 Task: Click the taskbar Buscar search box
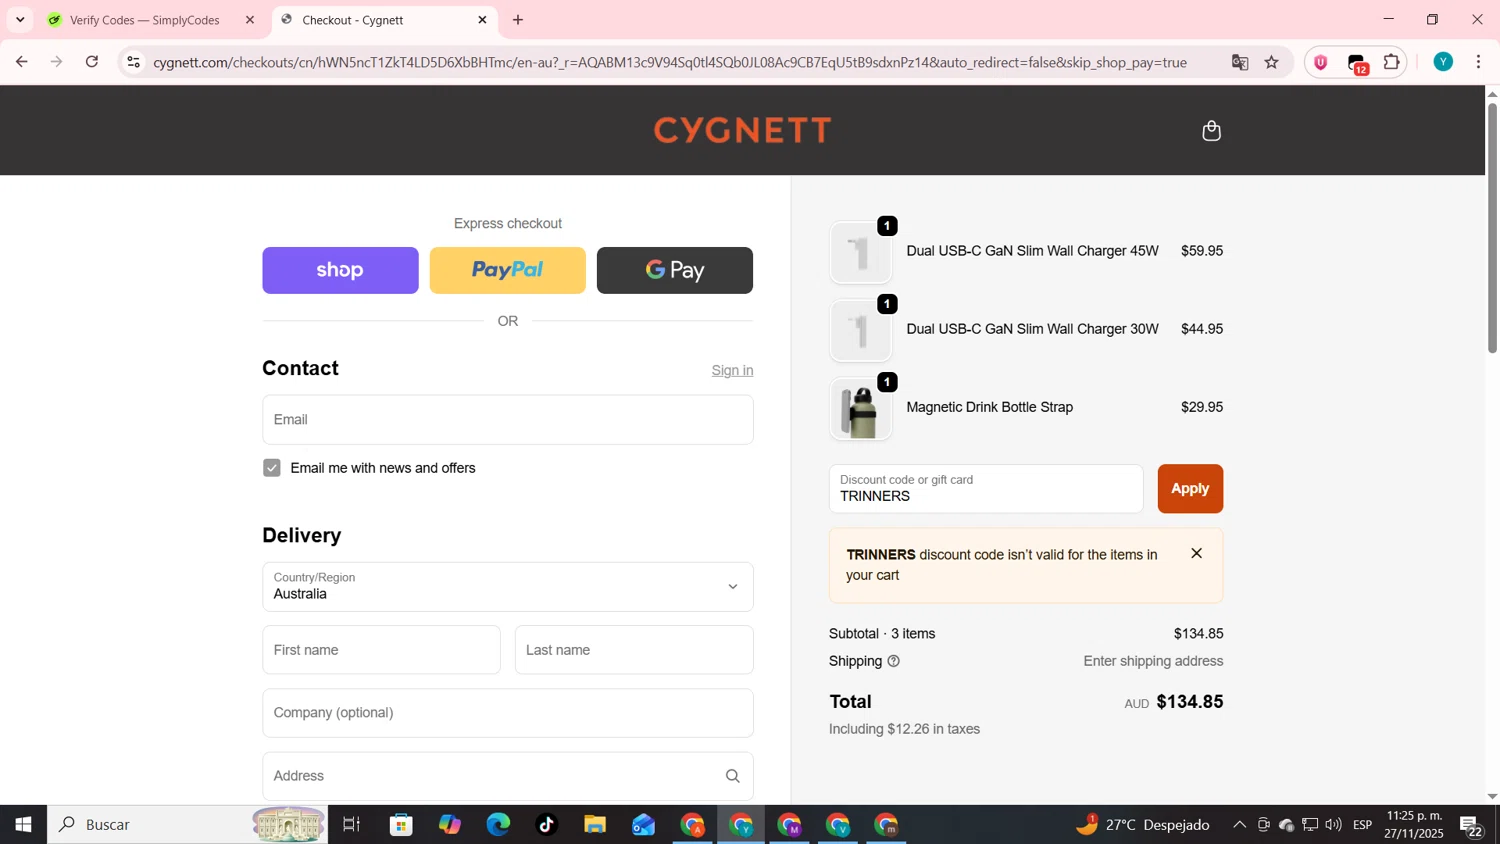click(x=188, y=825)
